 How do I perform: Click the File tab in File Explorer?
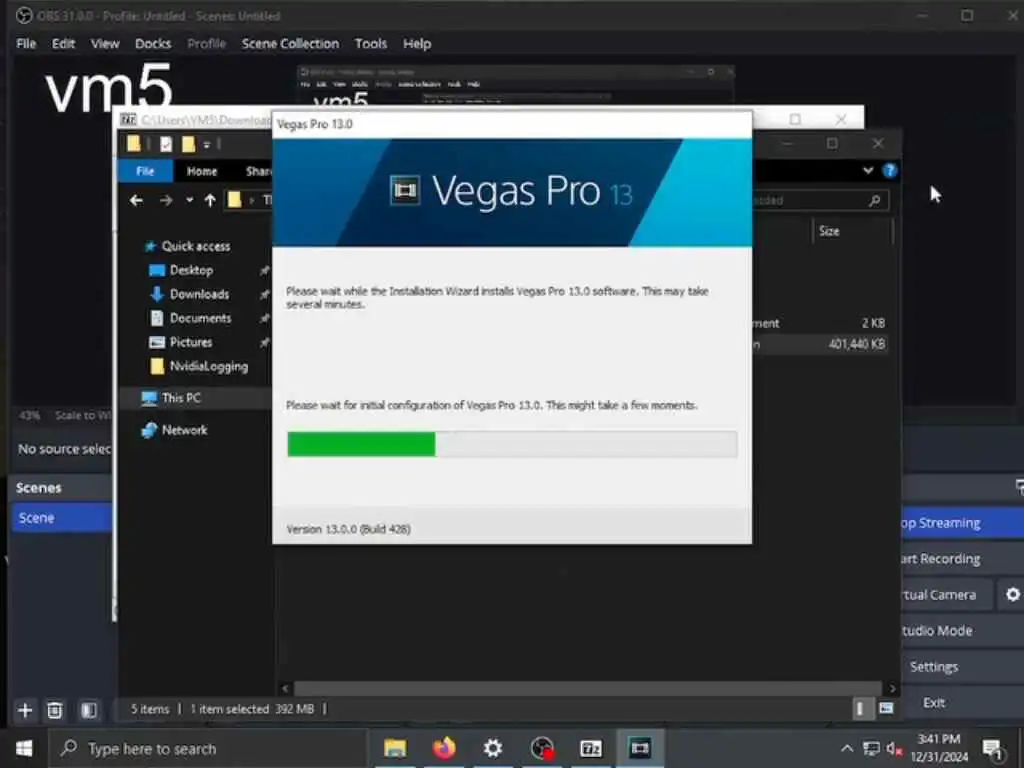145,171
